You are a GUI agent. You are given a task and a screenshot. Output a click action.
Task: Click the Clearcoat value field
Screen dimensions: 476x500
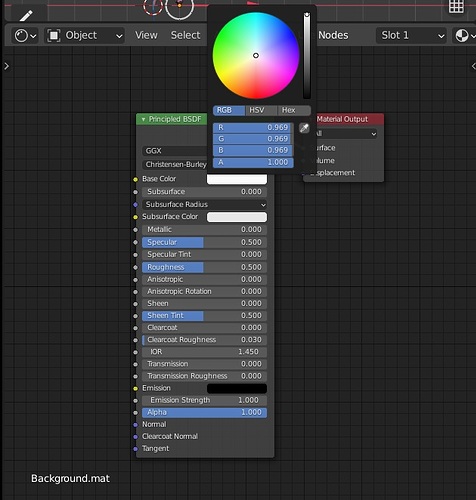(x=204, y=328)
